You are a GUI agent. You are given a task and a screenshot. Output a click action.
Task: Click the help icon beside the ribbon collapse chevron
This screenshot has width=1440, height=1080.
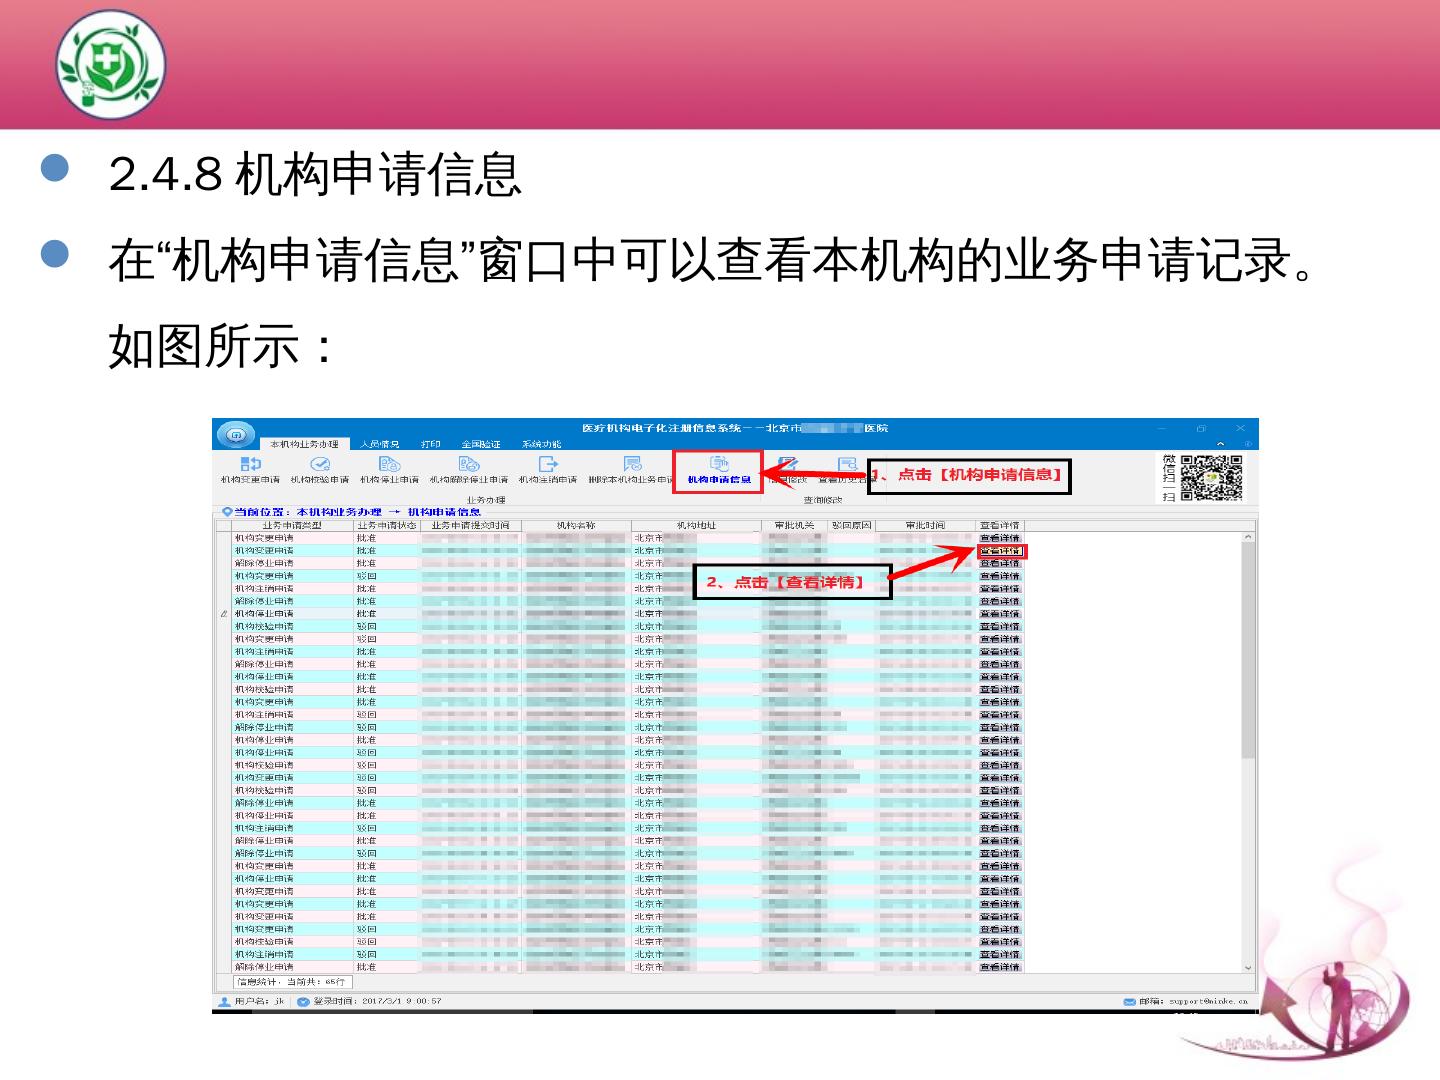(x=1247, y=444)
